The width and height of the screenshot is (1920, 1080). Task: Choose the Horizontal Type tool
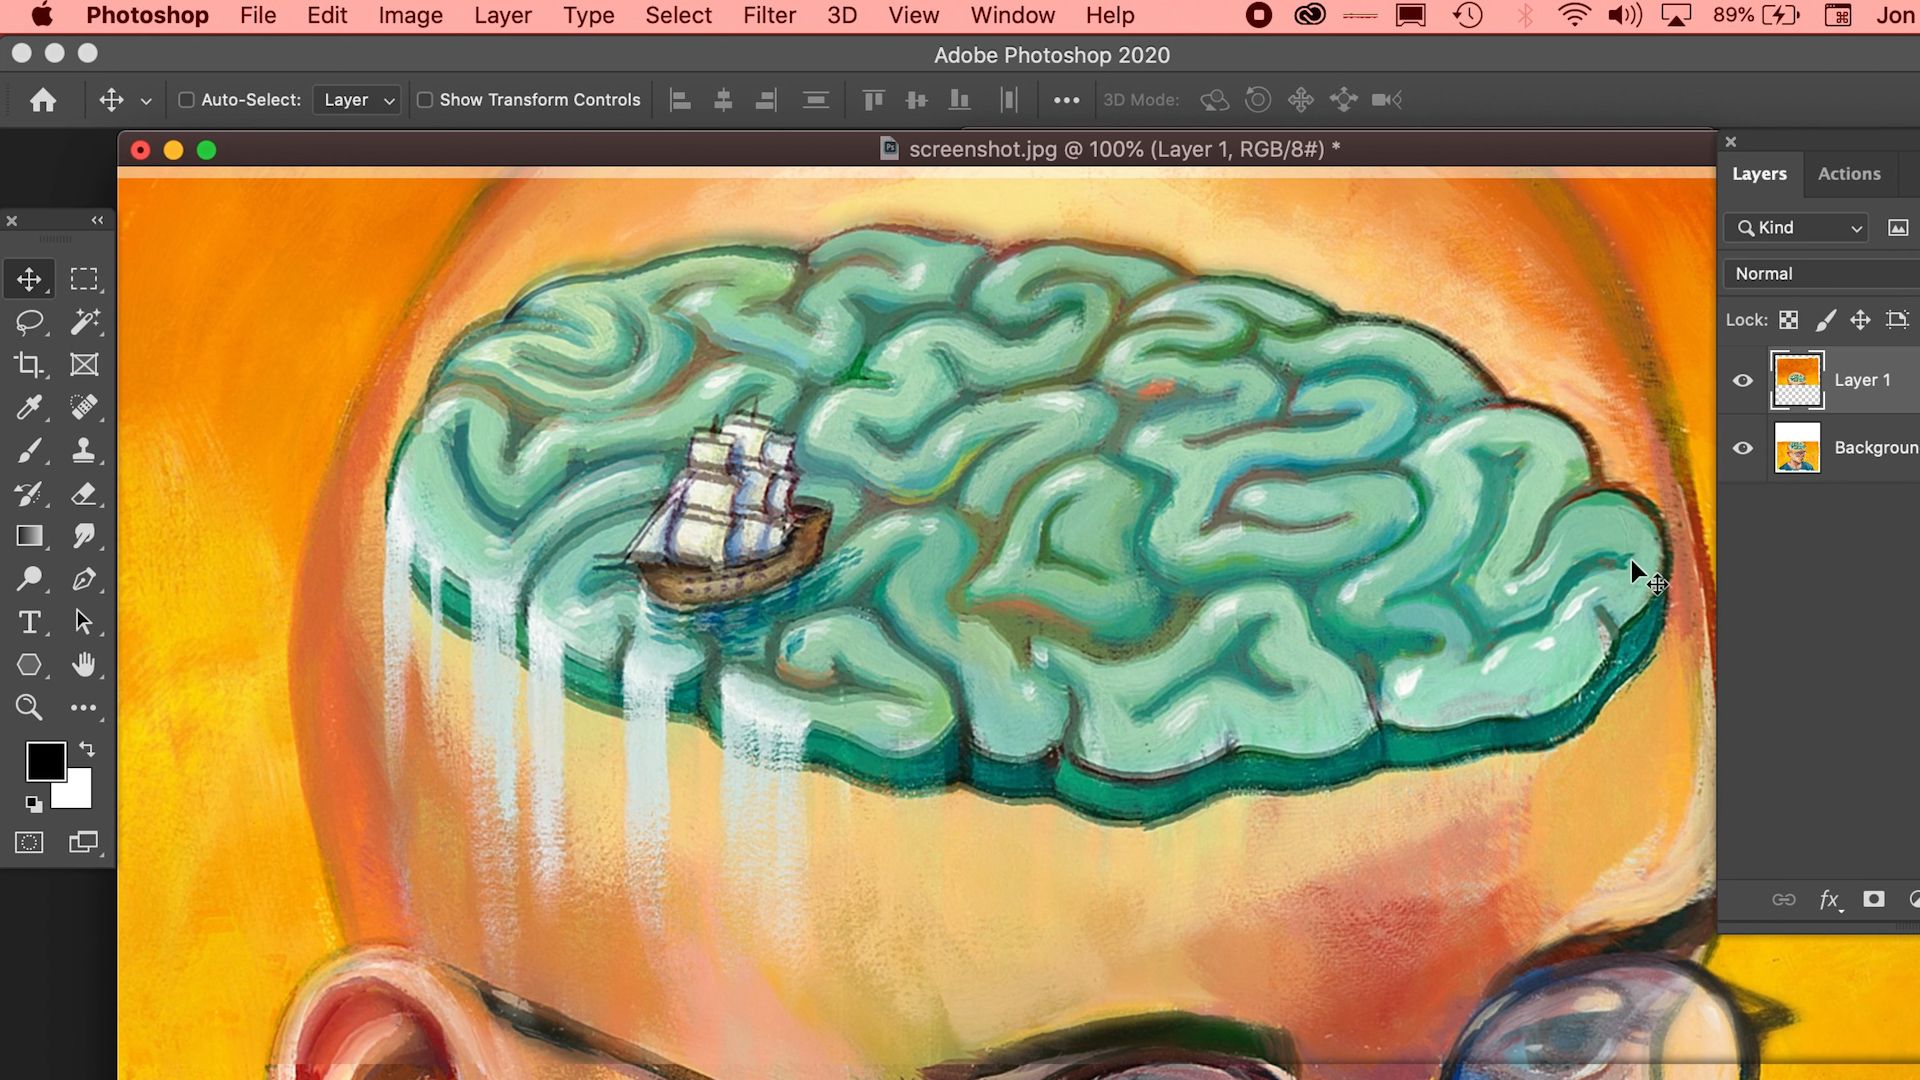click(30, 622)
